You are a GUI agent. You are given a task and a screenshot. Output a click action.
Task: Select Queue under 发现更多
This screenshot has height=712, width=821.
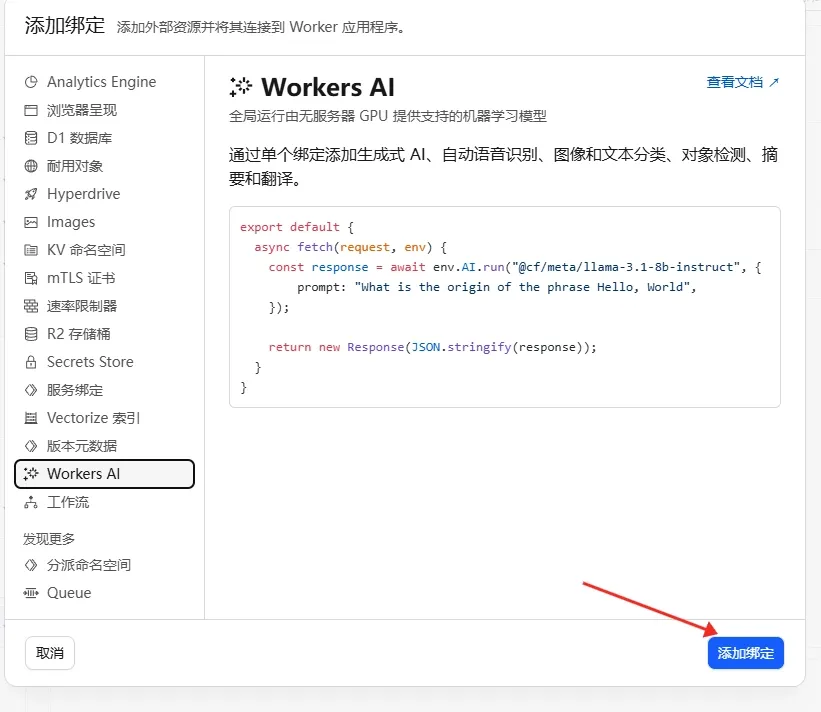coord(69,593)
